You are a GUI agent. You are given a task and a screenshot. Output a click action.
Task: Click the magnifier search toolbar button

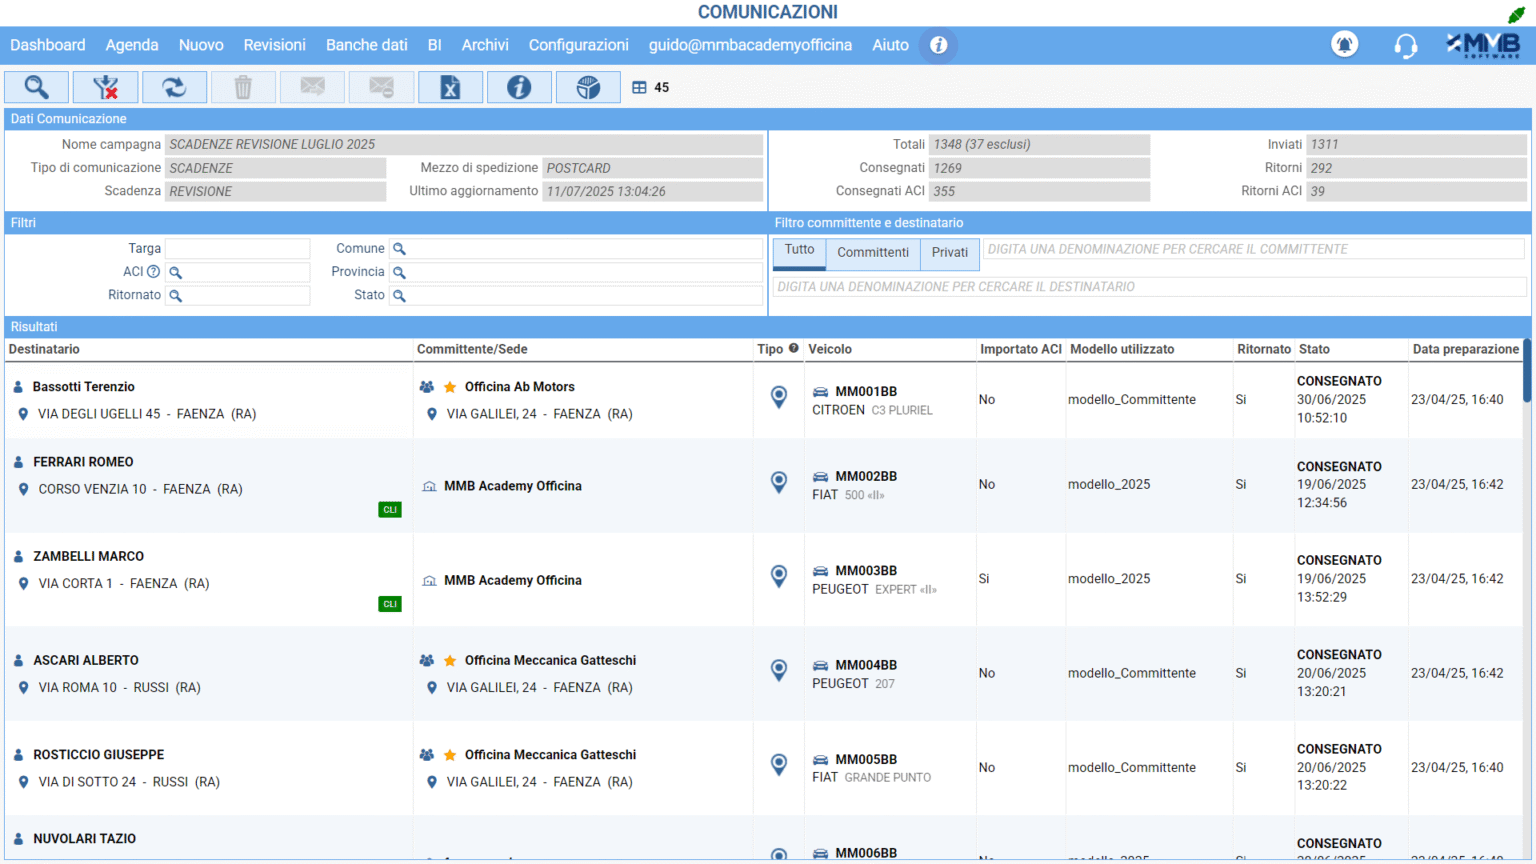pyautogui.click(x=37, y=88)
